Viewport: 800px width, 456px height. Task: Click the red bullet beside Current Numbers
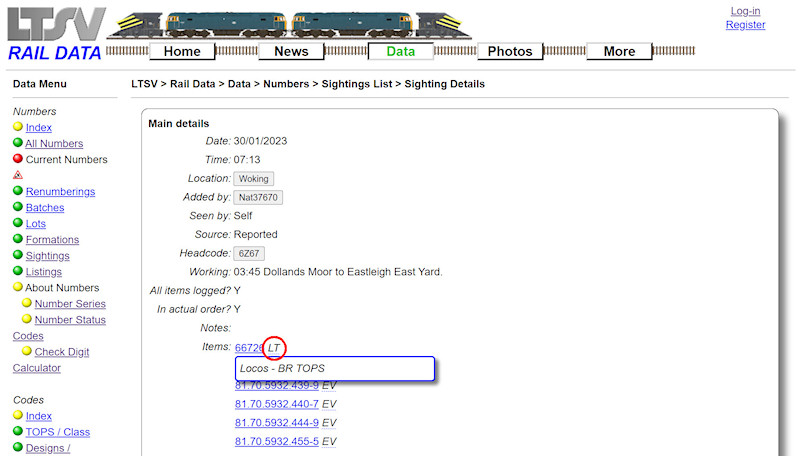[x=18, y=159]
